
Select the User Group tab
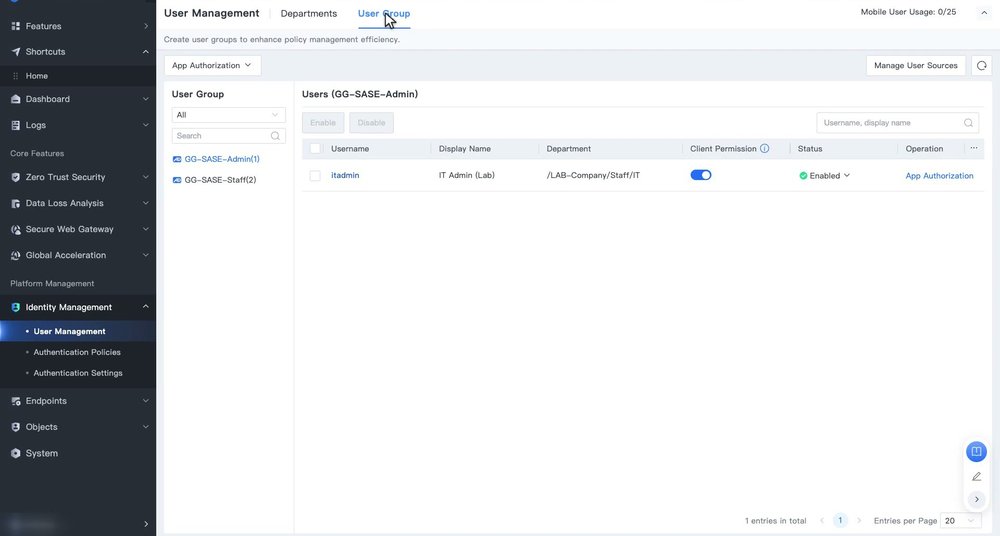[x=384, y=13]
